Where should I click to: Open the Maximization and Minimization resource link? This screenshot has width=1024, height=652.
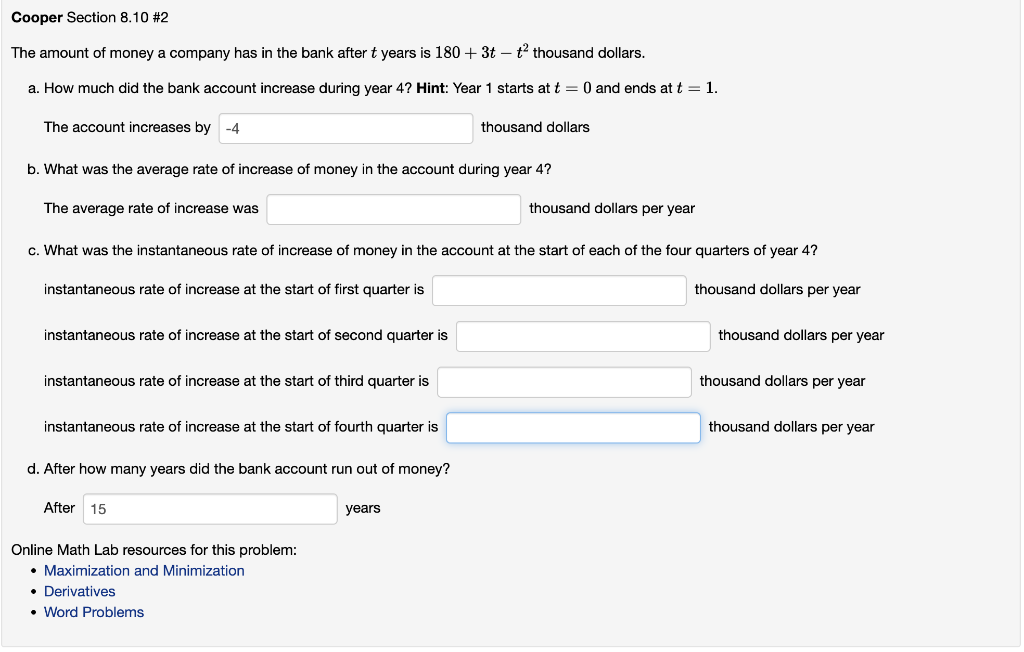pyautogui.click(x=144, y=570)
